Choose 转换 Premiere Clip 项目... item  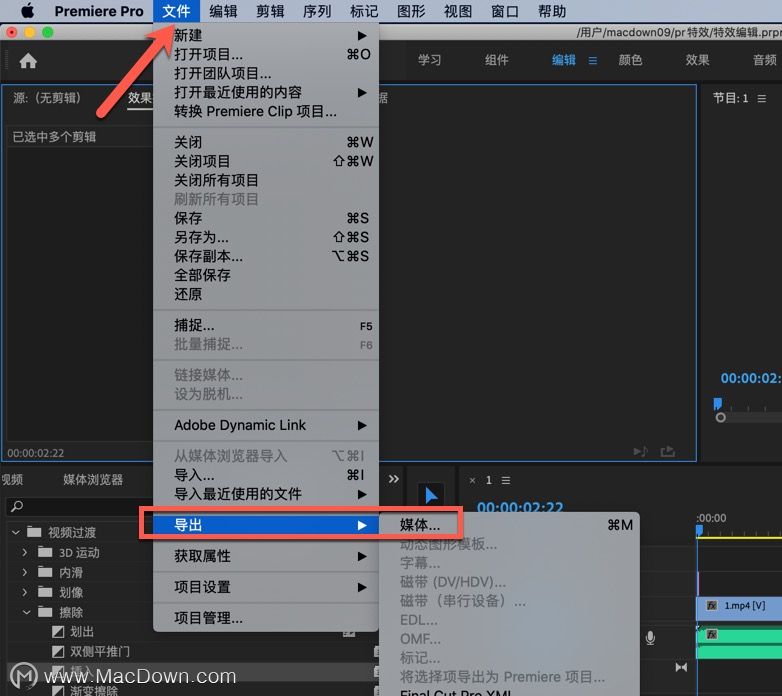(x=266, y=111)
